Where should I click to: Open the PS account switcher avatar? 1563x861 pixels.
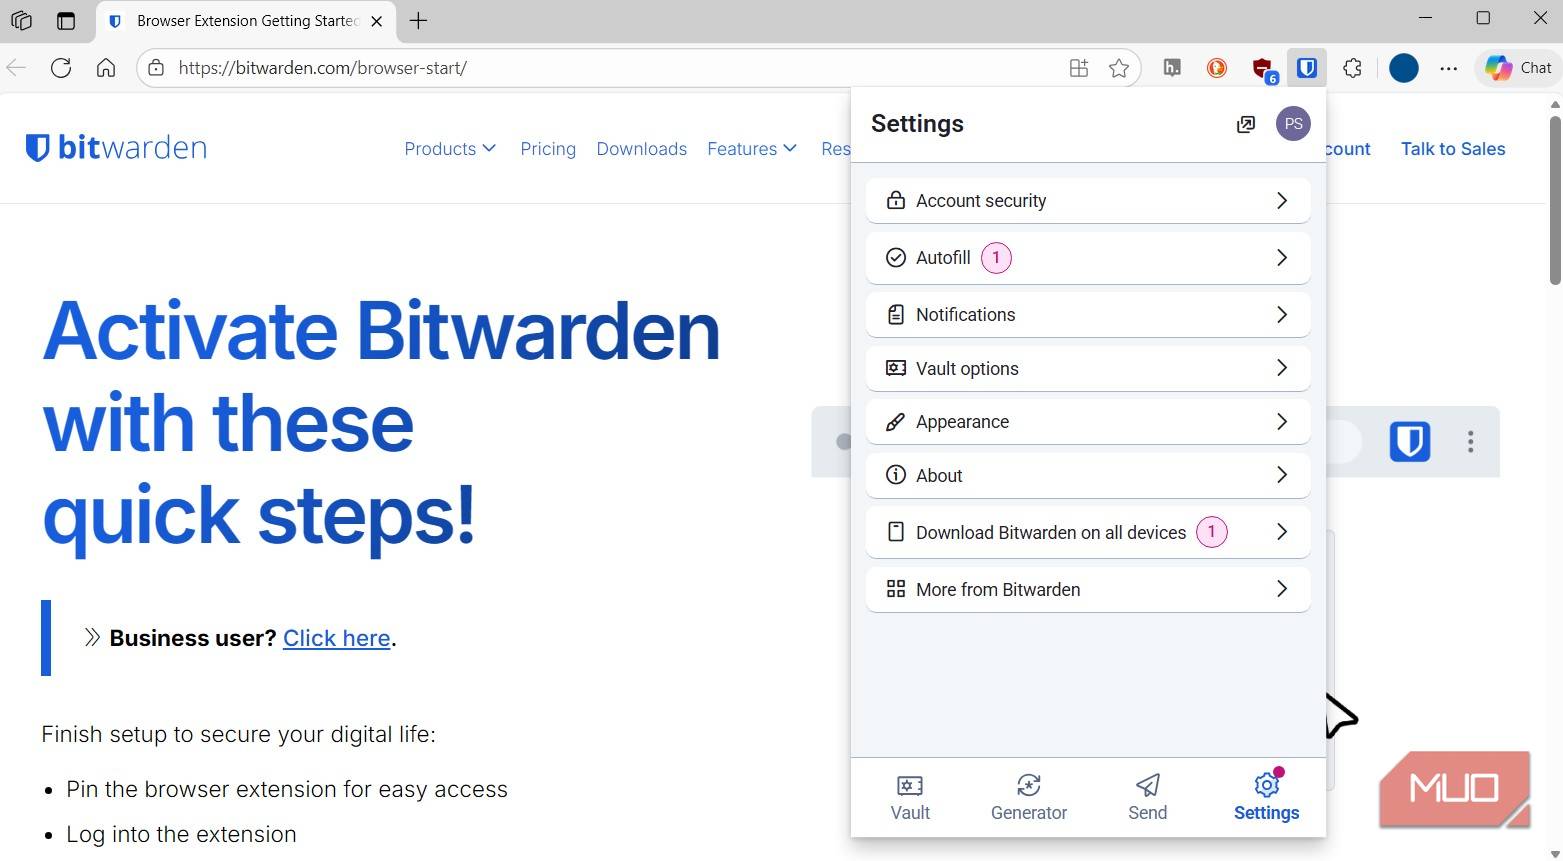click(1293, 124)
